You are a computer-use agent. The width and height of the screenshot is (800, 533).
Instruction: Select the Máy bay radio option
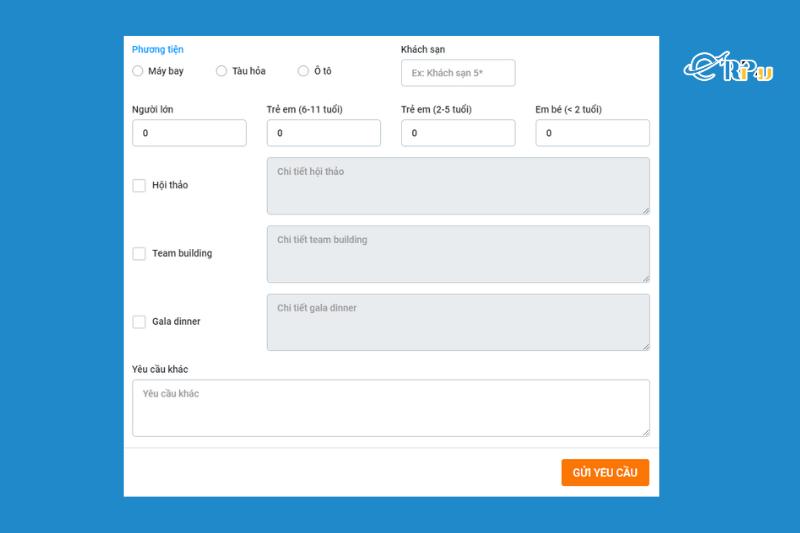click(x=138, y=71)
